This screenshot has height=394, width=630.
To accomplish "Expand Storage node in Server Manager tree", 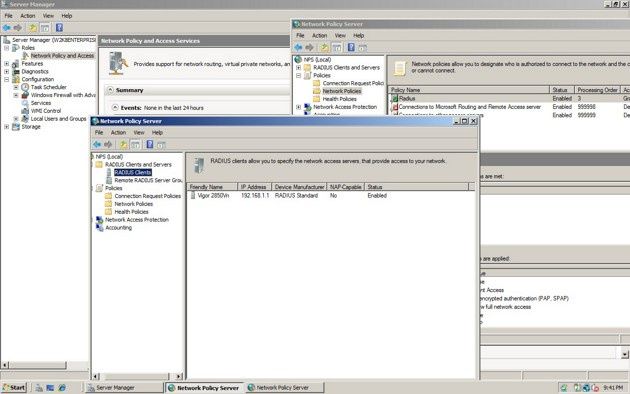I will [x=6, y=127].
